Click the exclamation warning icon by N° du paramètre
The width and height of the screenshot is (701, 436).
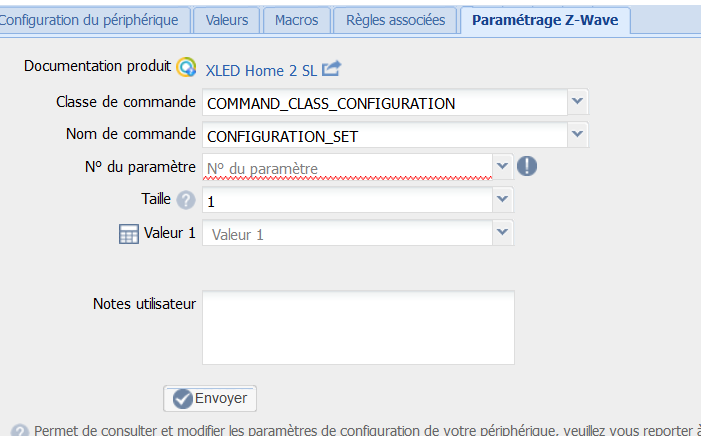527,166
